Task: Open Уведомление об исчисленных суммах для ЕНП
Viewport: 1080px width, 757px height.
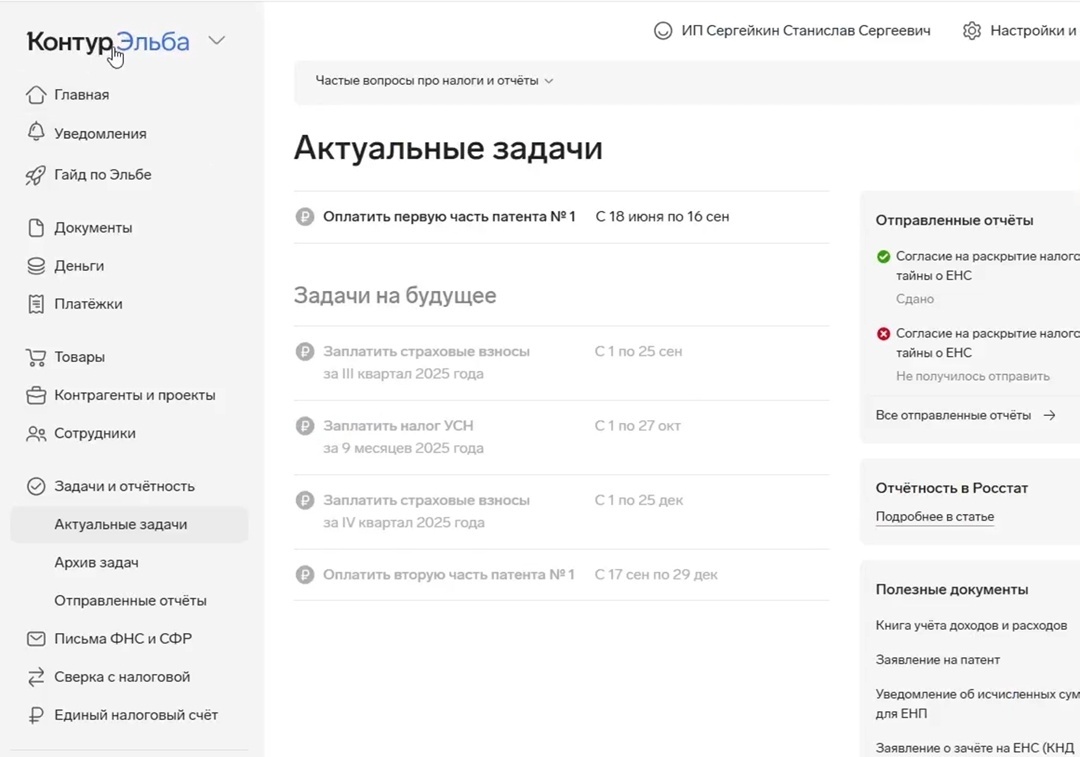Action: point(977,703)
